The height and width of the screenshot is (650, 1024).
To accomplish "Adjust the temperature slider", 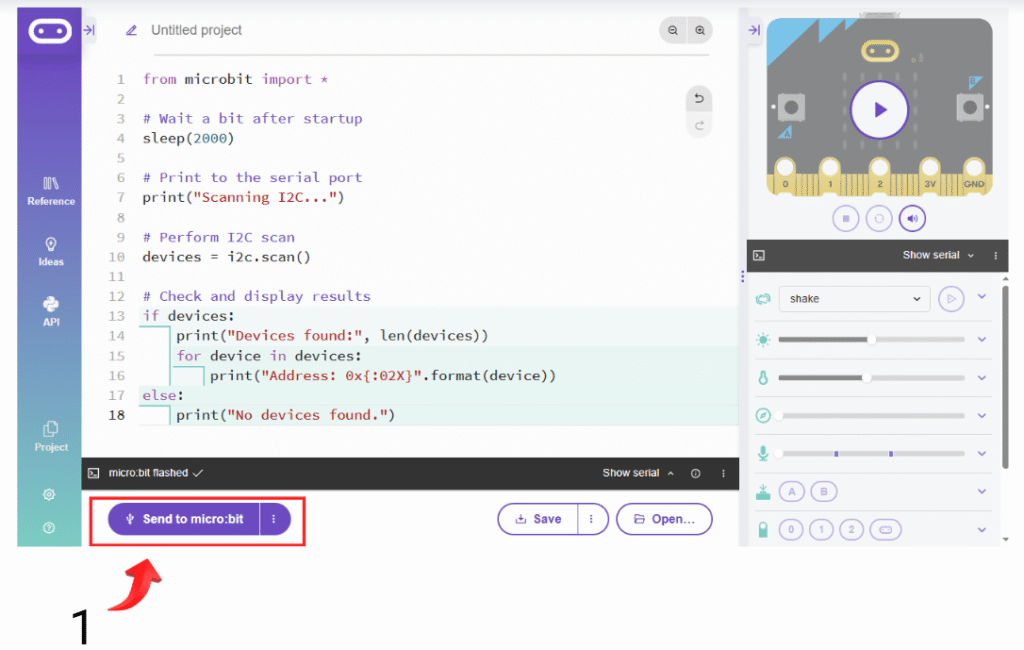I will (866, 378).
